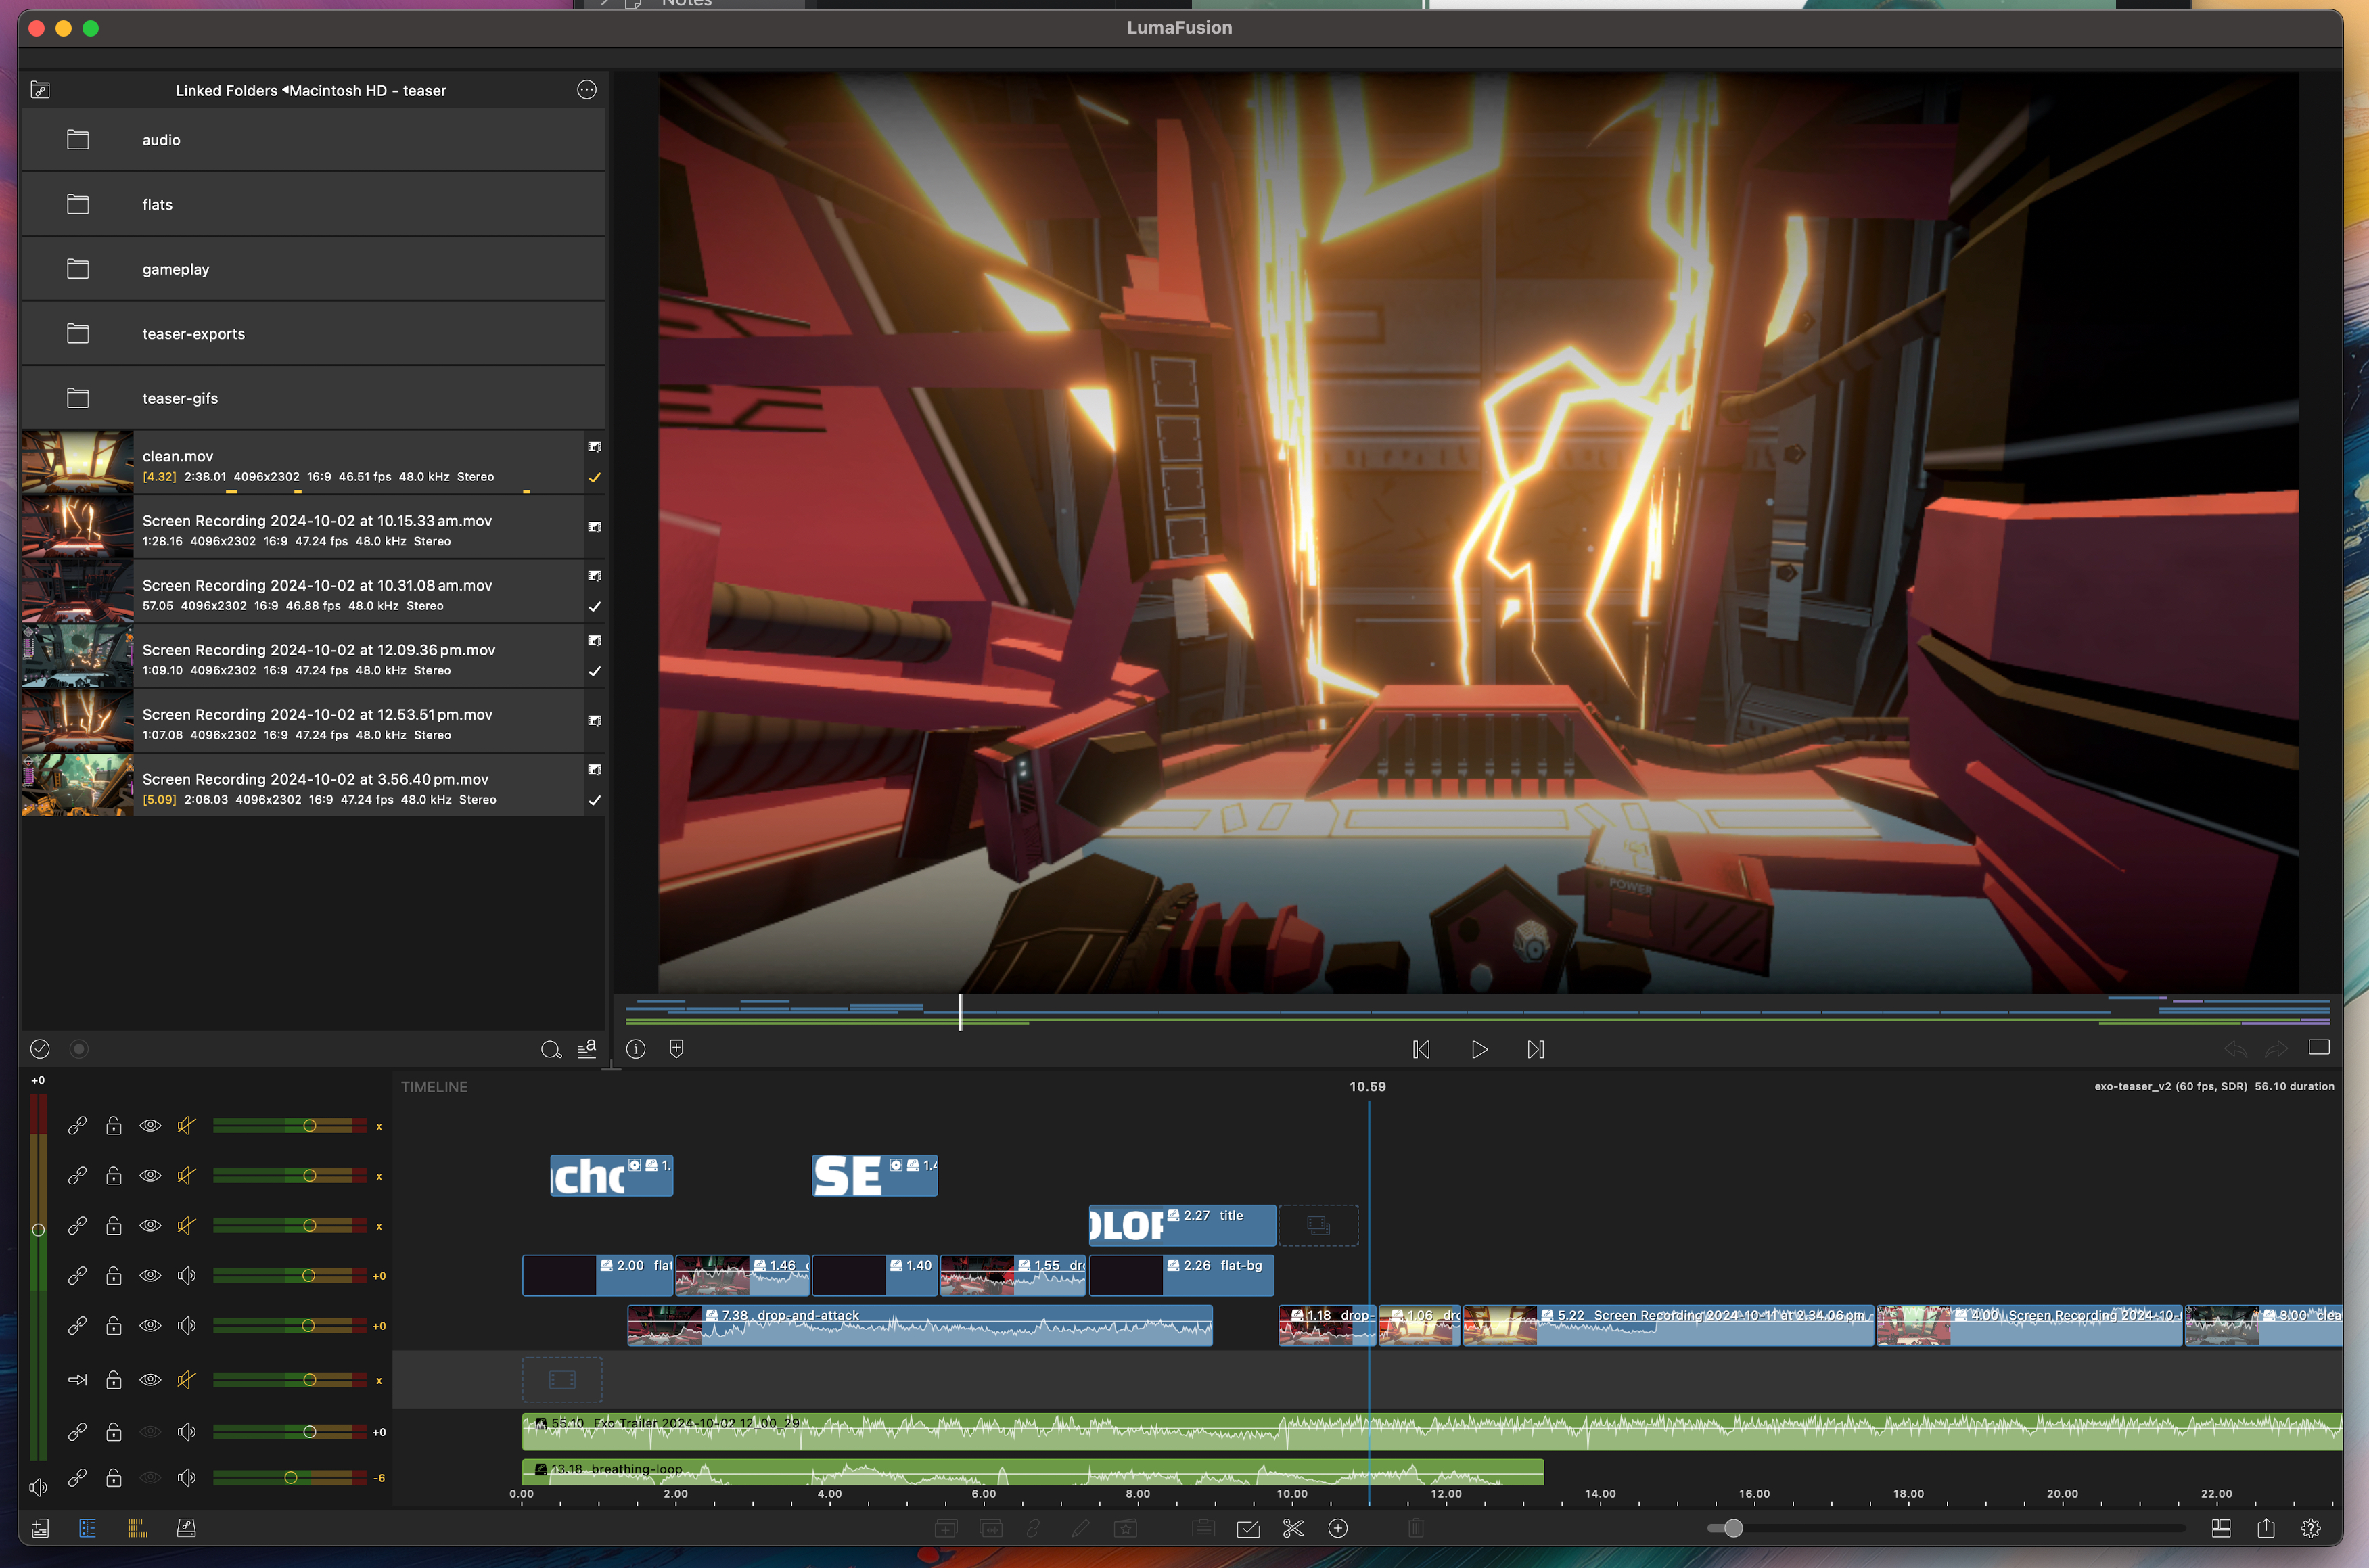The width and height of the screenshot is (2369, 1568).
Task: Toggle fullscreen preview icon
Action: pyautogui.click(x=2319, y=1048)
